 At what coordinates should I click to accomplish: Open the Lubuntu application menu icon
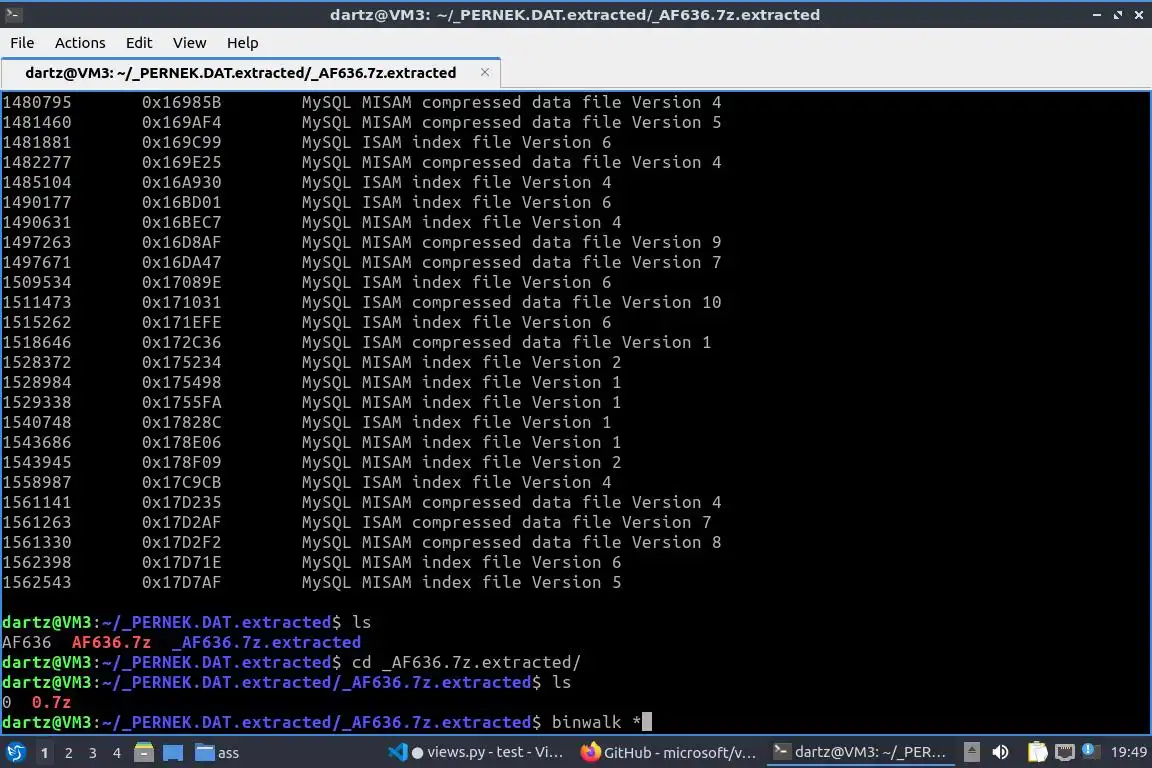tap(16, 752)
